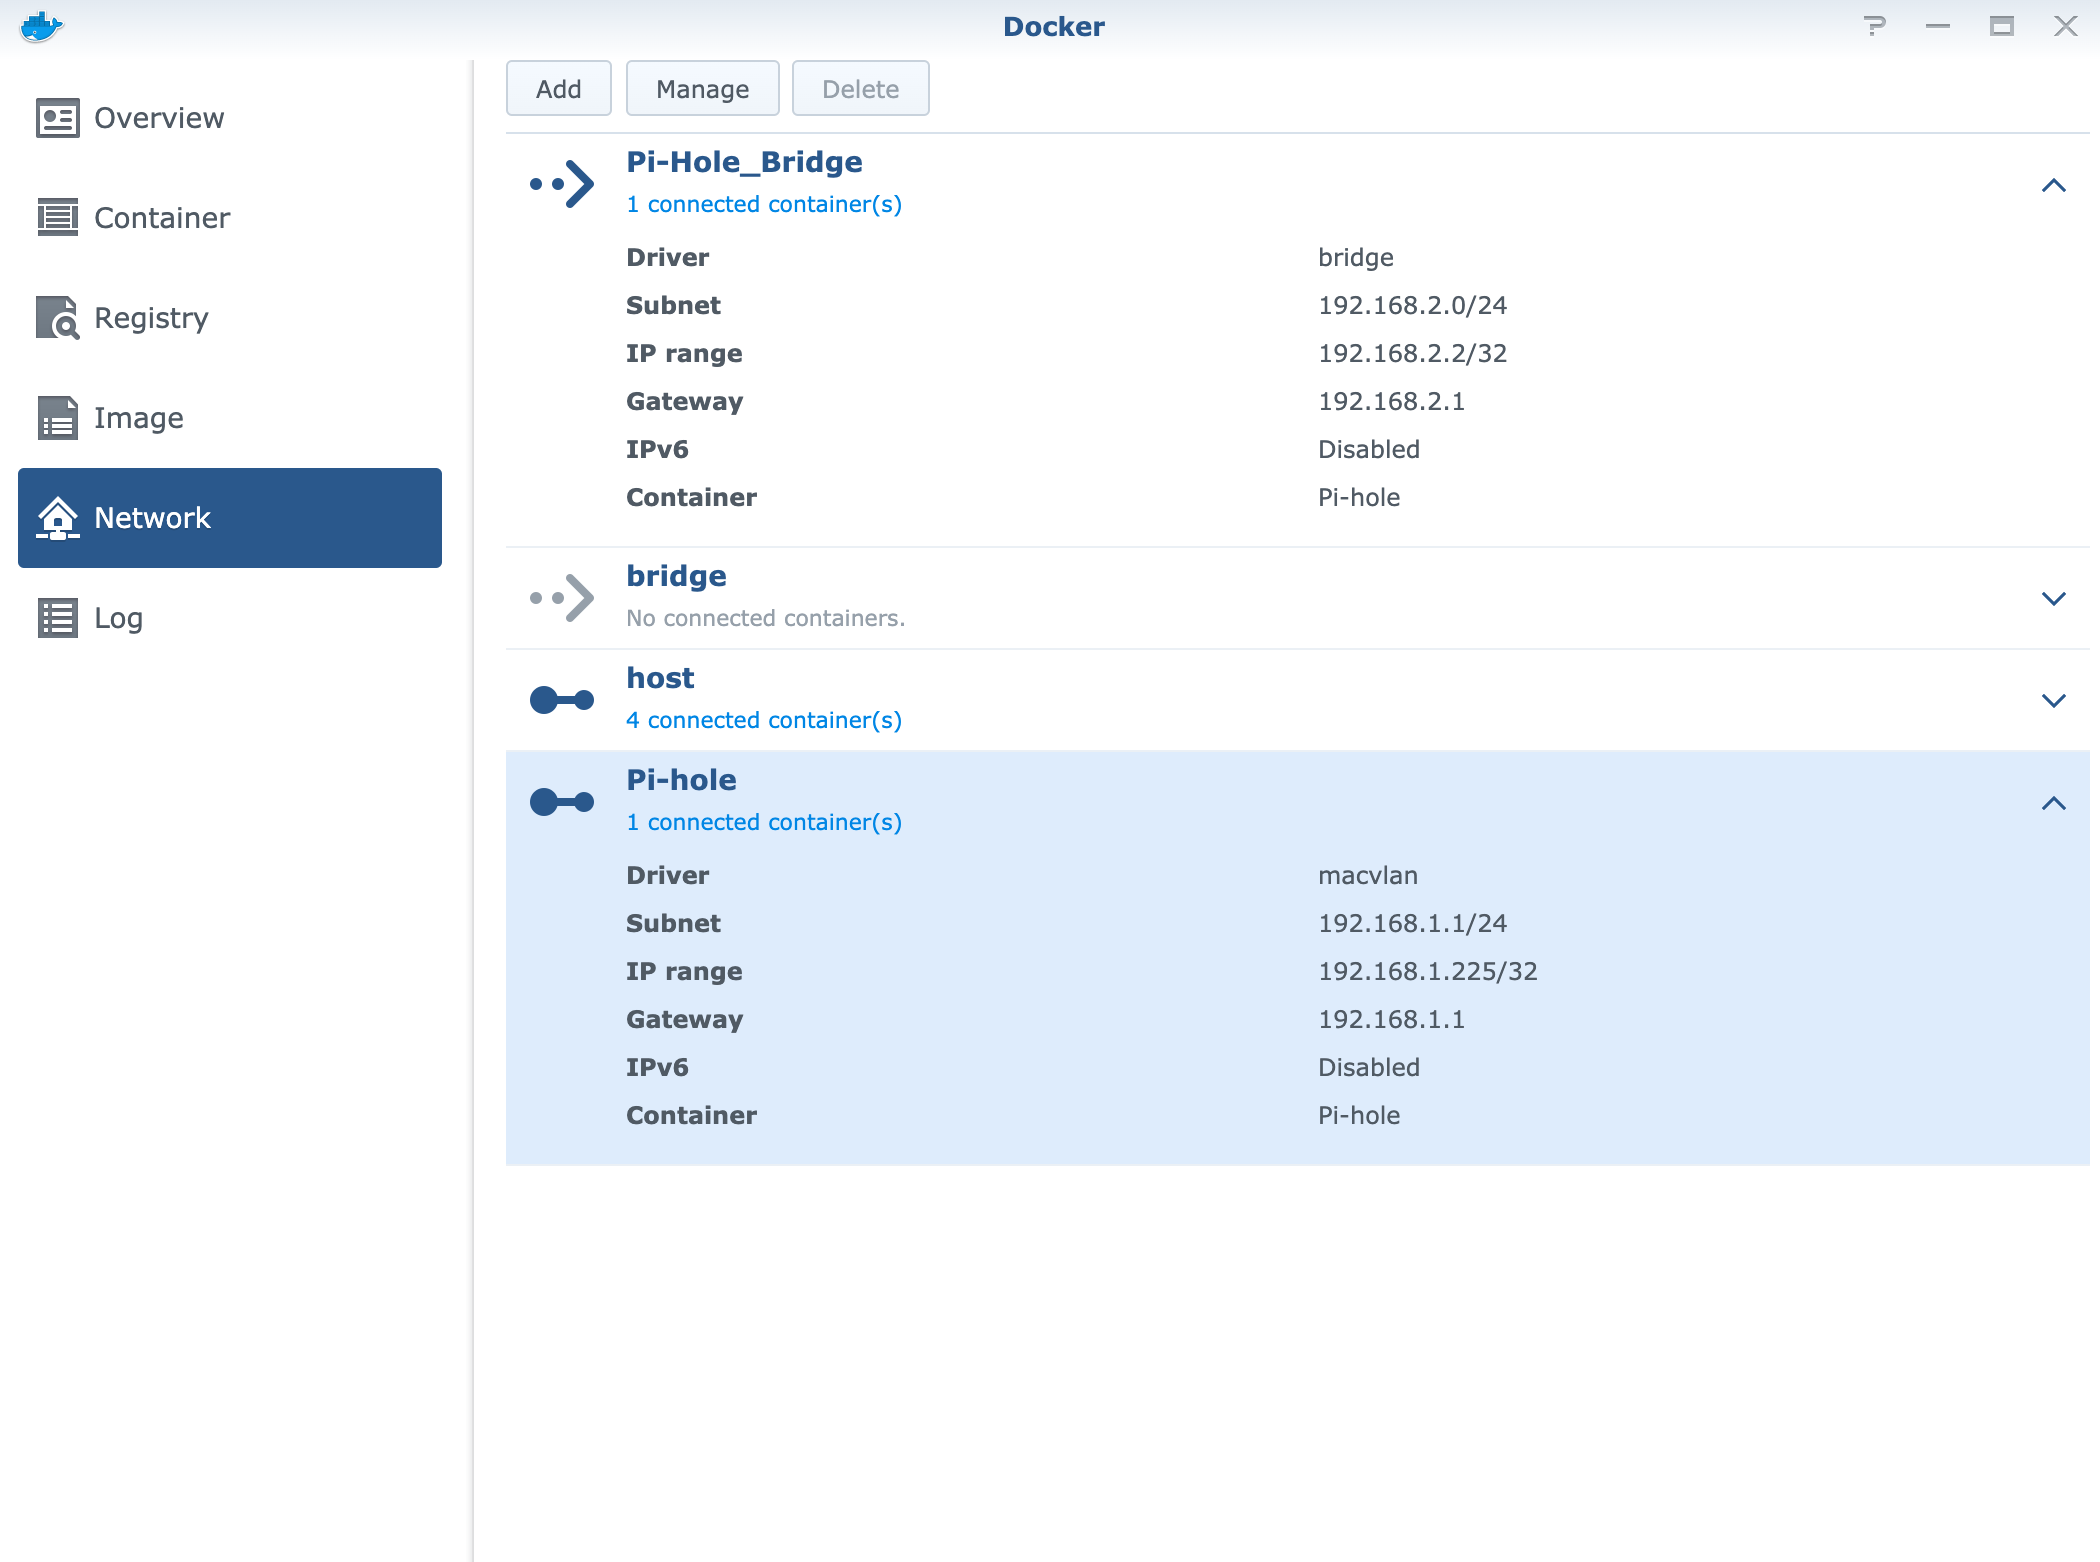2100x1562 pixels.
Task: Expand the bridge network details
Action: (x=2054, y=599)
